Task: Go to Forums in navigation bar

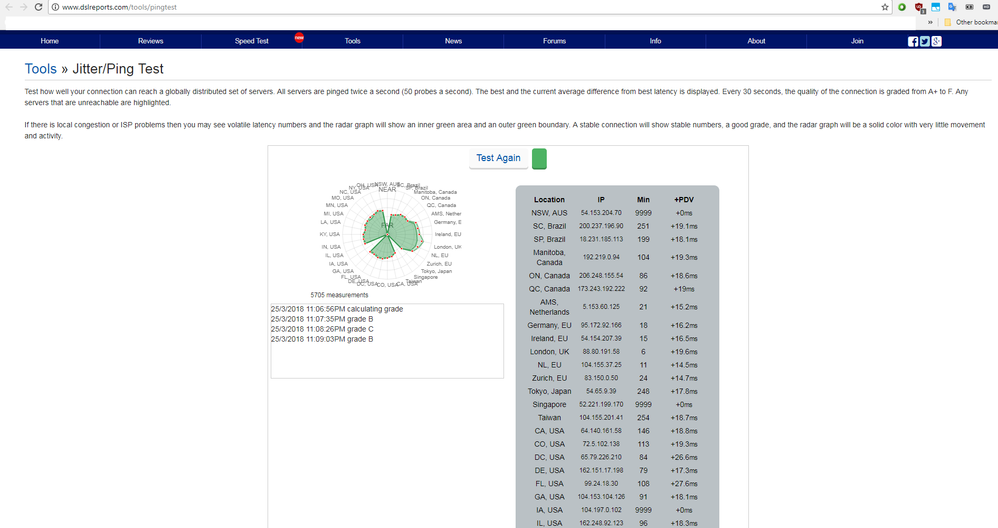Action: coord(554,41)
